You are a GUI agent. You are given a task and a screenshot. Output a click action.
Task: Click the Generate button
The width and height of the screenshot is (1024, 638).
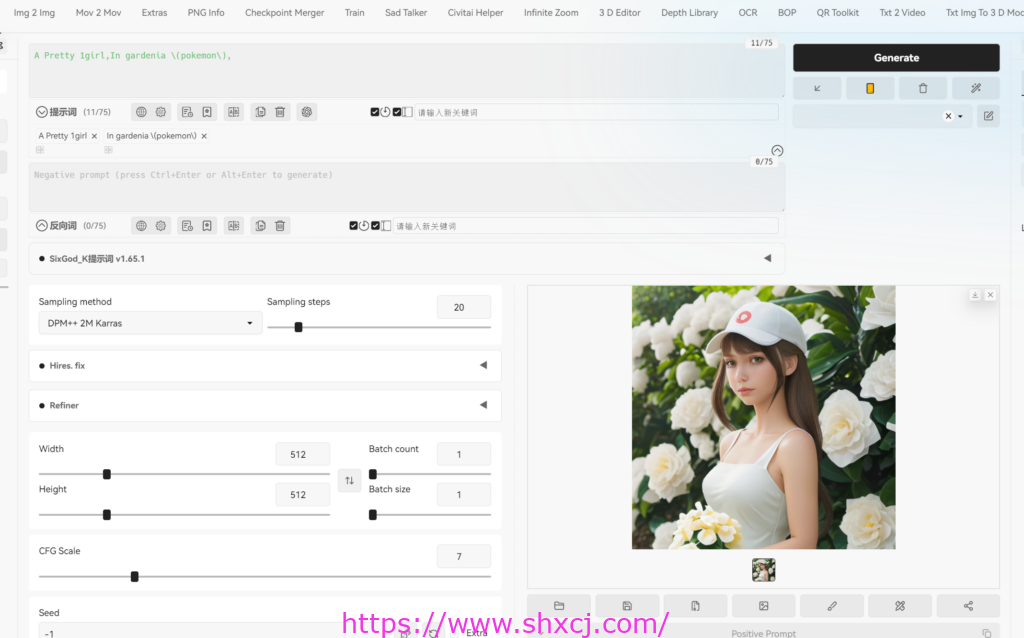895,58
